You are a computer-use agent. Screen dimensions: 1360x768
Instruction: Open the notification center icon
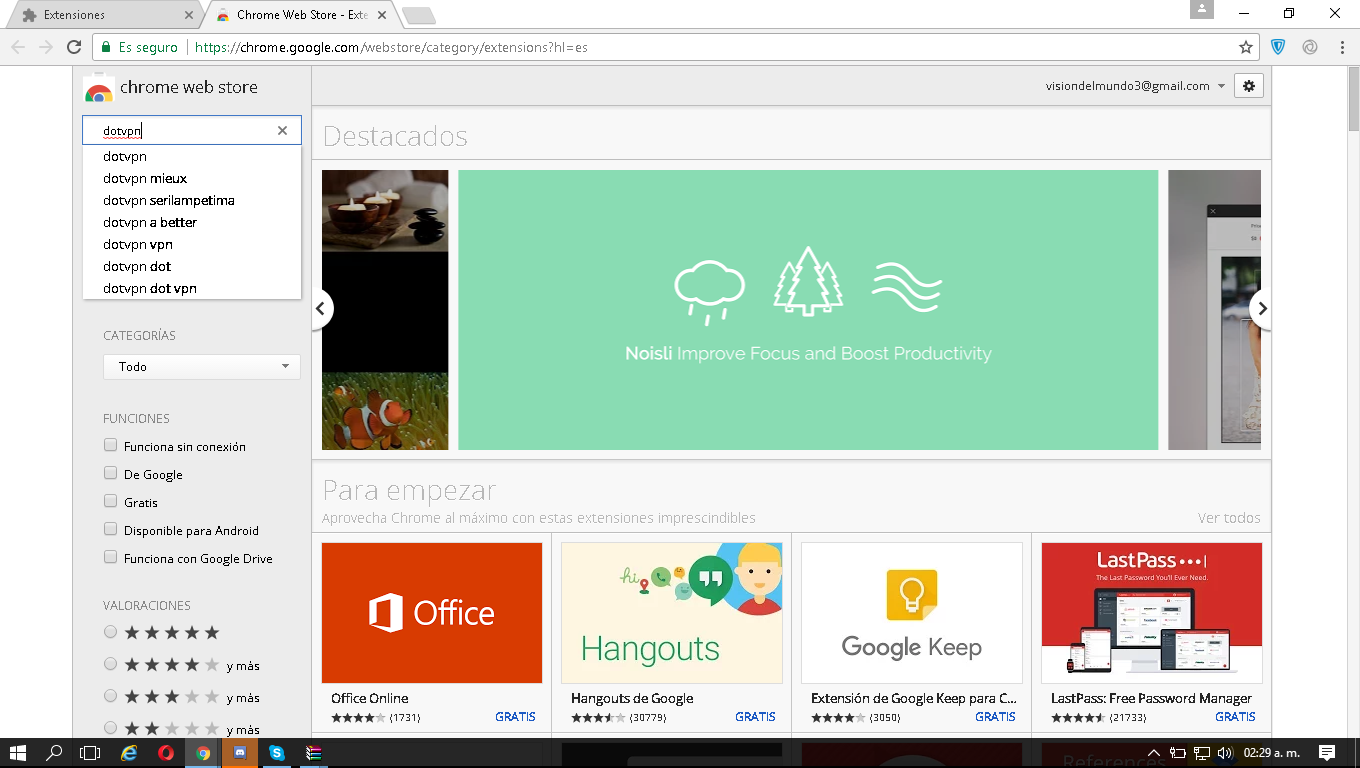coord(1327,753)
